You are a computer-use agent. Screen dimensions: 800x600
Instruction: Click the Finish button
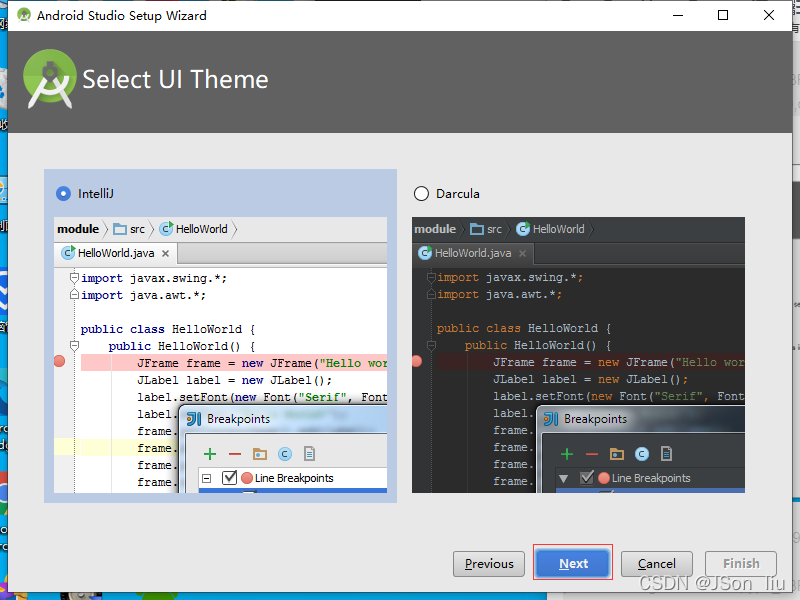(x=741, y=563)
